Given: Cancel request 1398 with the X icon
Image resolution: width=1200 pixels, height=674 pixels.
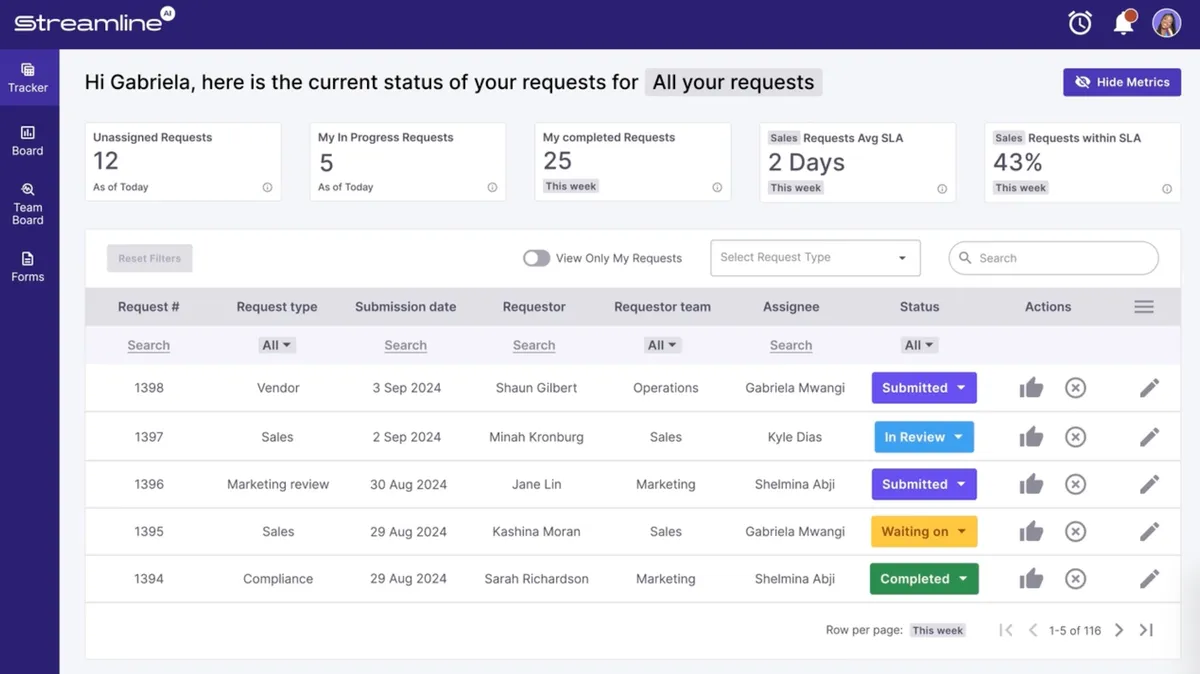Looking at the screenshot, I should click(1075, 388).
